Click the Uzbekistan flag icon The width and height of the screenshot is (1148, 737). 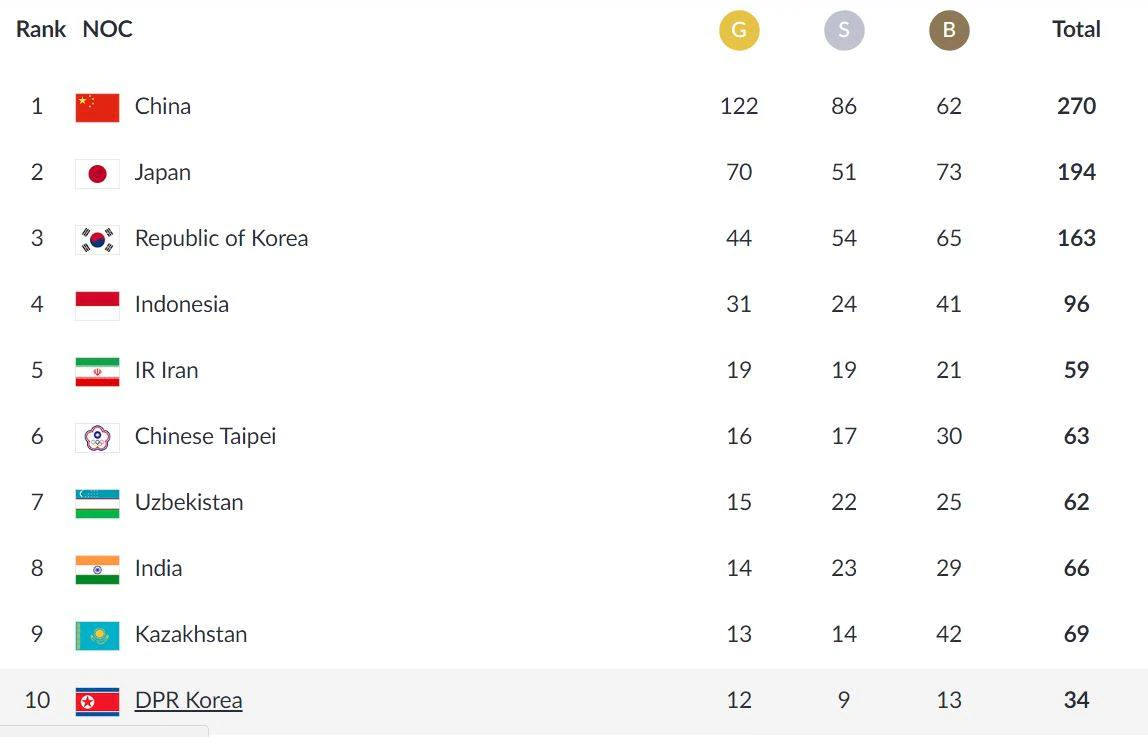[x=97, y=504]
